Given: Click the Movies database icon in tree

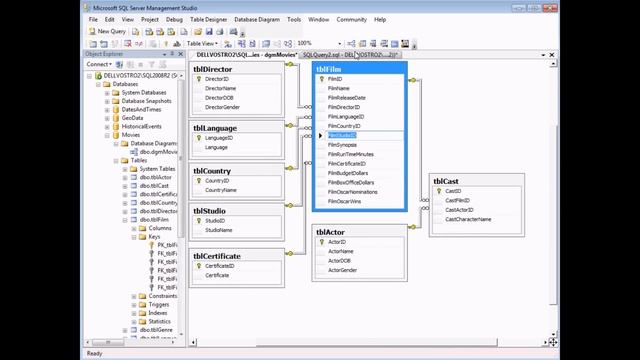Looking at the screenshot, I should coord(116,135).
